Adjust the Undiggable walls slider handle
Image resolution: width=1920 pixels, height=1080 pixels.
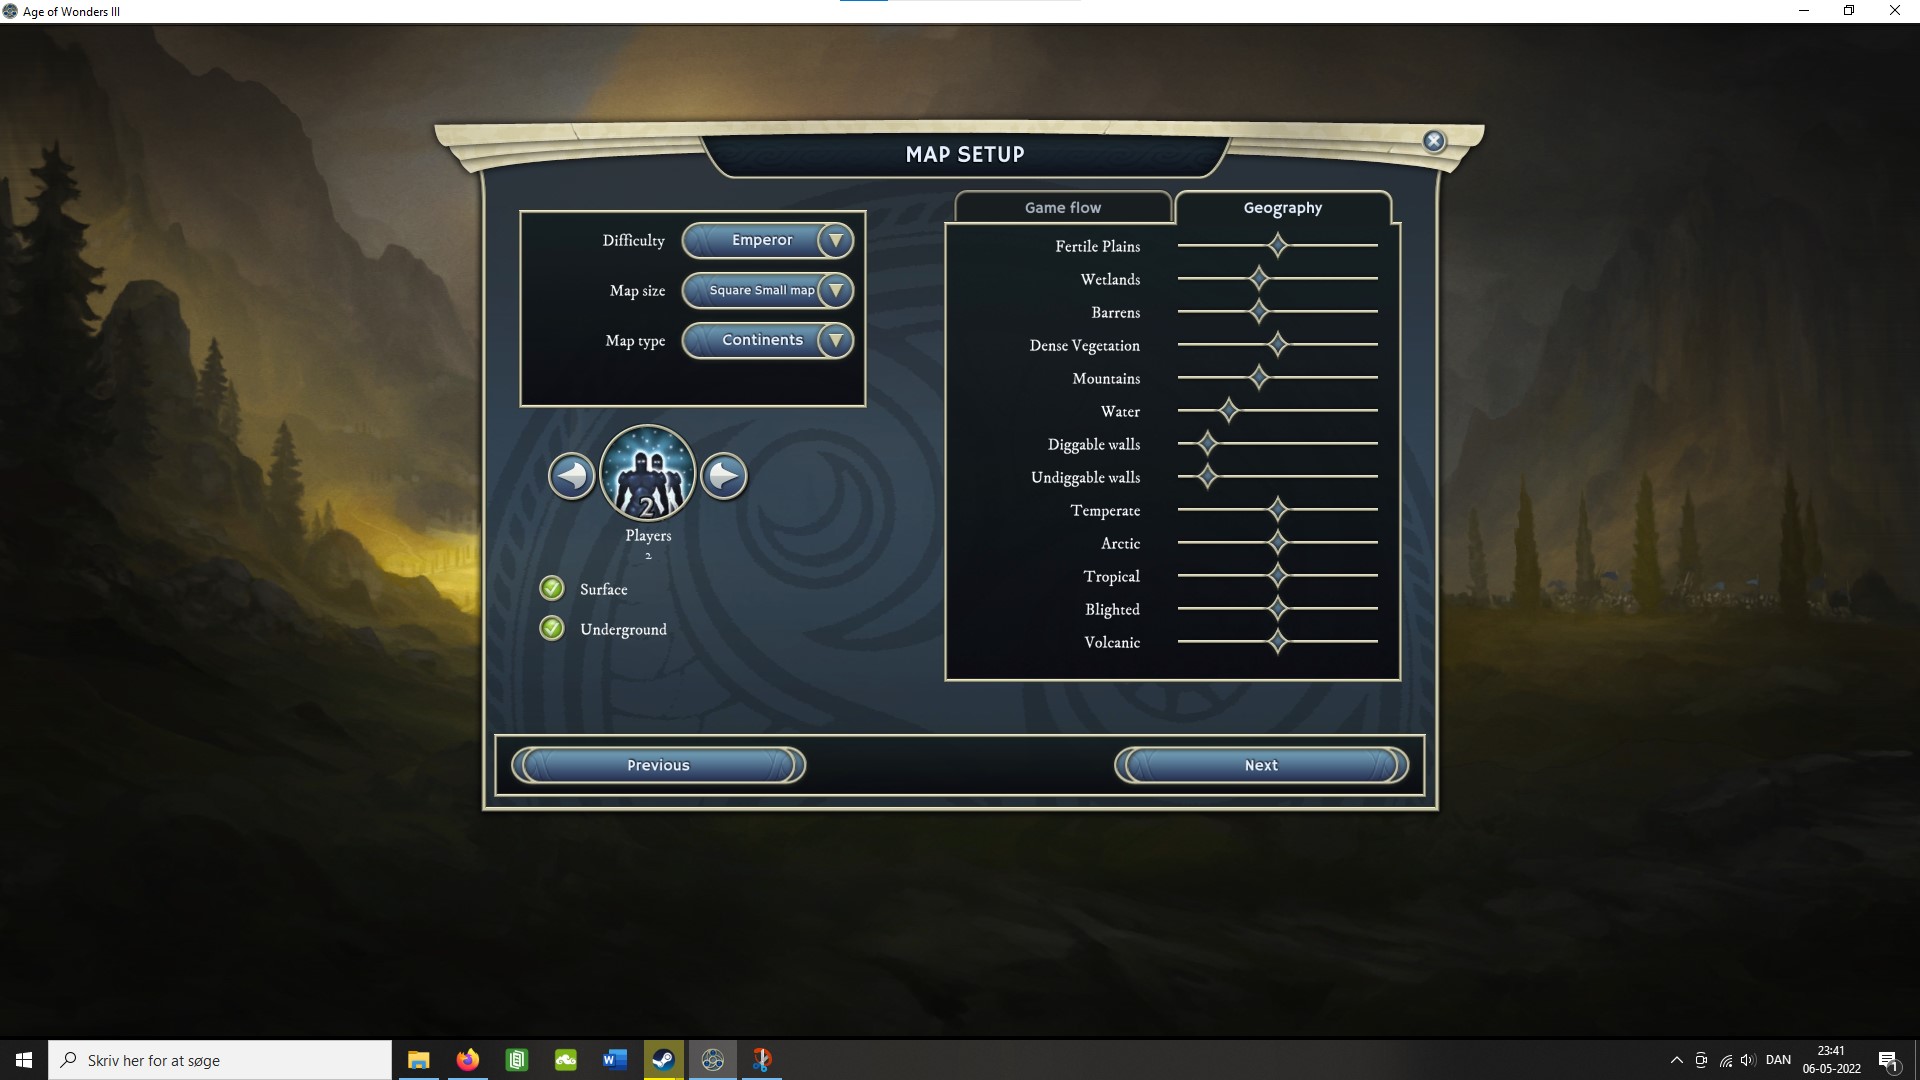1207,476
